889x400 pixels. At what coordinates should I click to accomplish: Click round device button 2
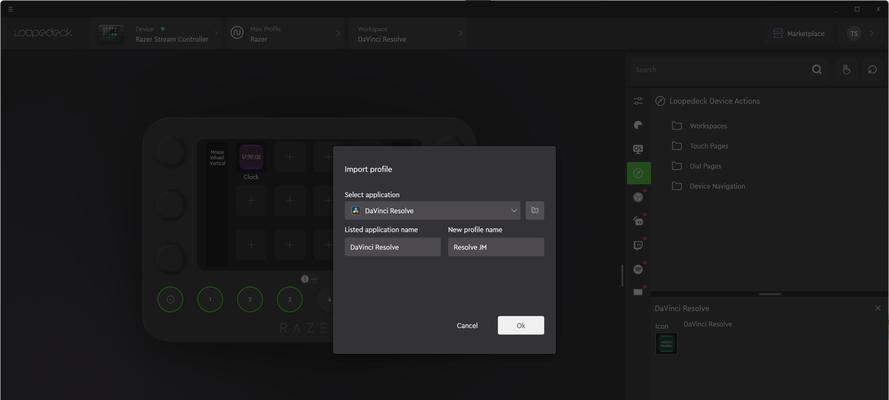[x=250, y=299]
